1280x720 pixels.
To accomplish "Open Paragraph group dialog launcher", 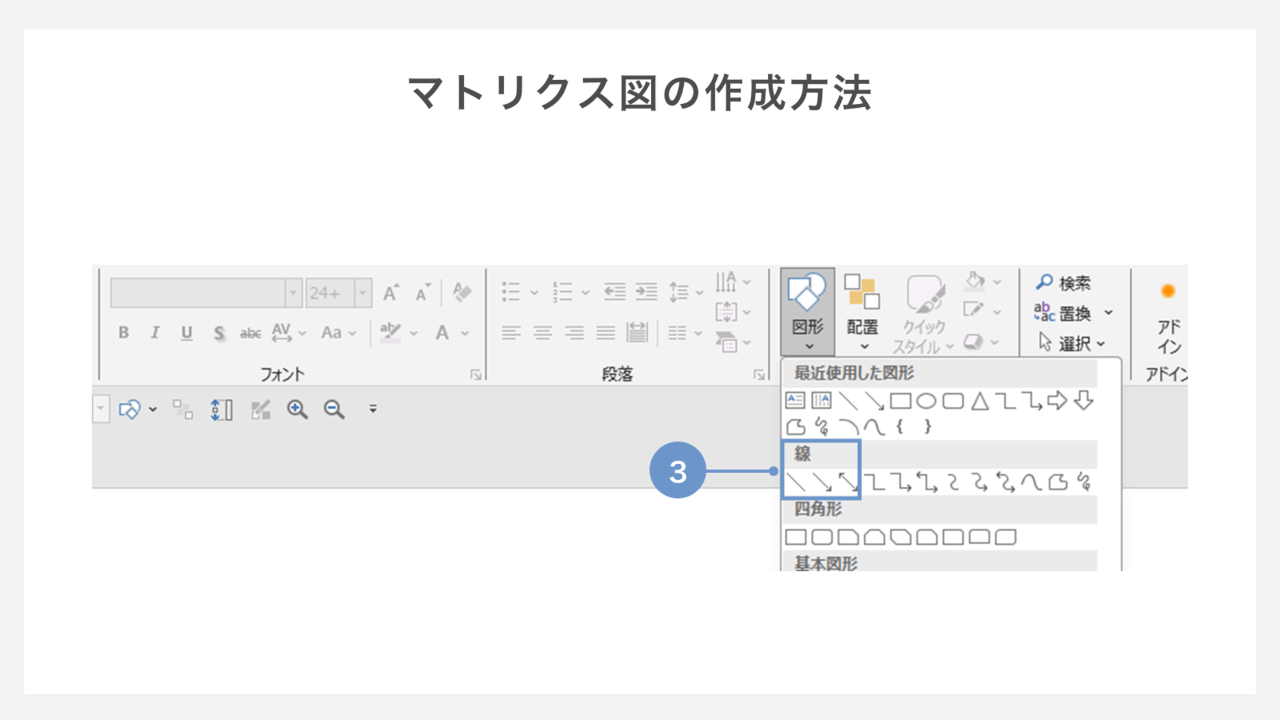I will (759, 375).
